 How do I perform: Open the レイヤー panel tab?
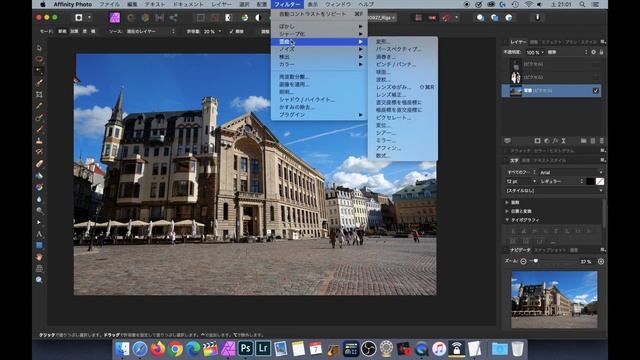(x=518, y=42)
